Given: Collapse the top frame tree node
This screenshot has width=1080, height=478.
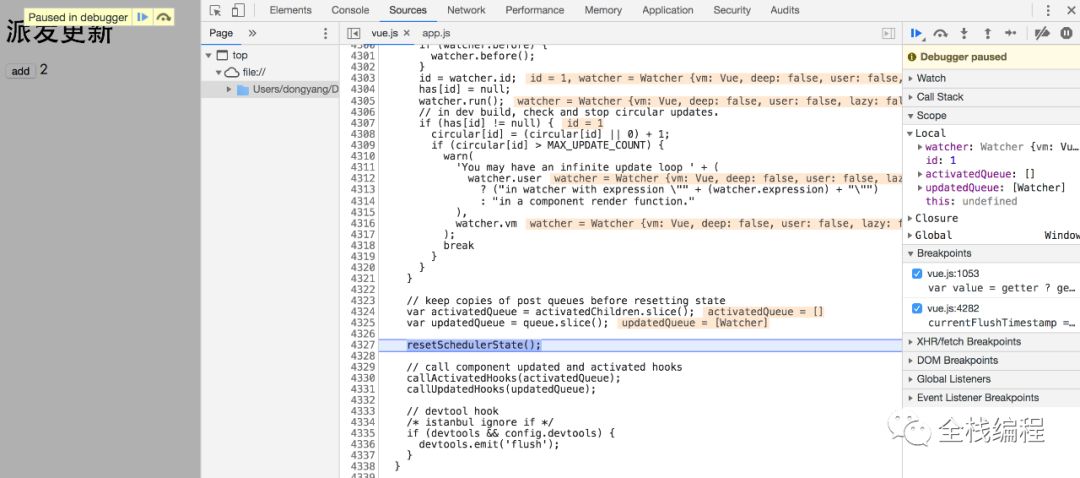Looking at the screenshot, I should [207, 55].
